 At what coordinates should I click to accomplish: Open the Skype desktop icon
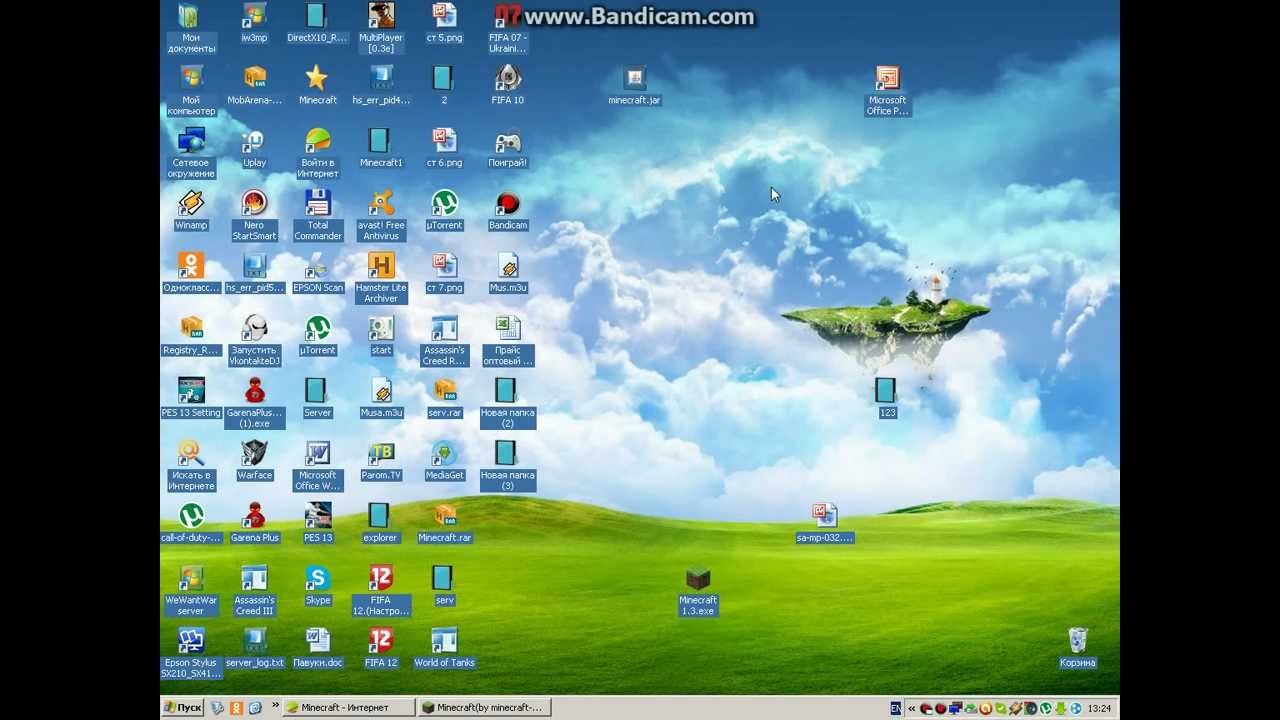(318, 579)
